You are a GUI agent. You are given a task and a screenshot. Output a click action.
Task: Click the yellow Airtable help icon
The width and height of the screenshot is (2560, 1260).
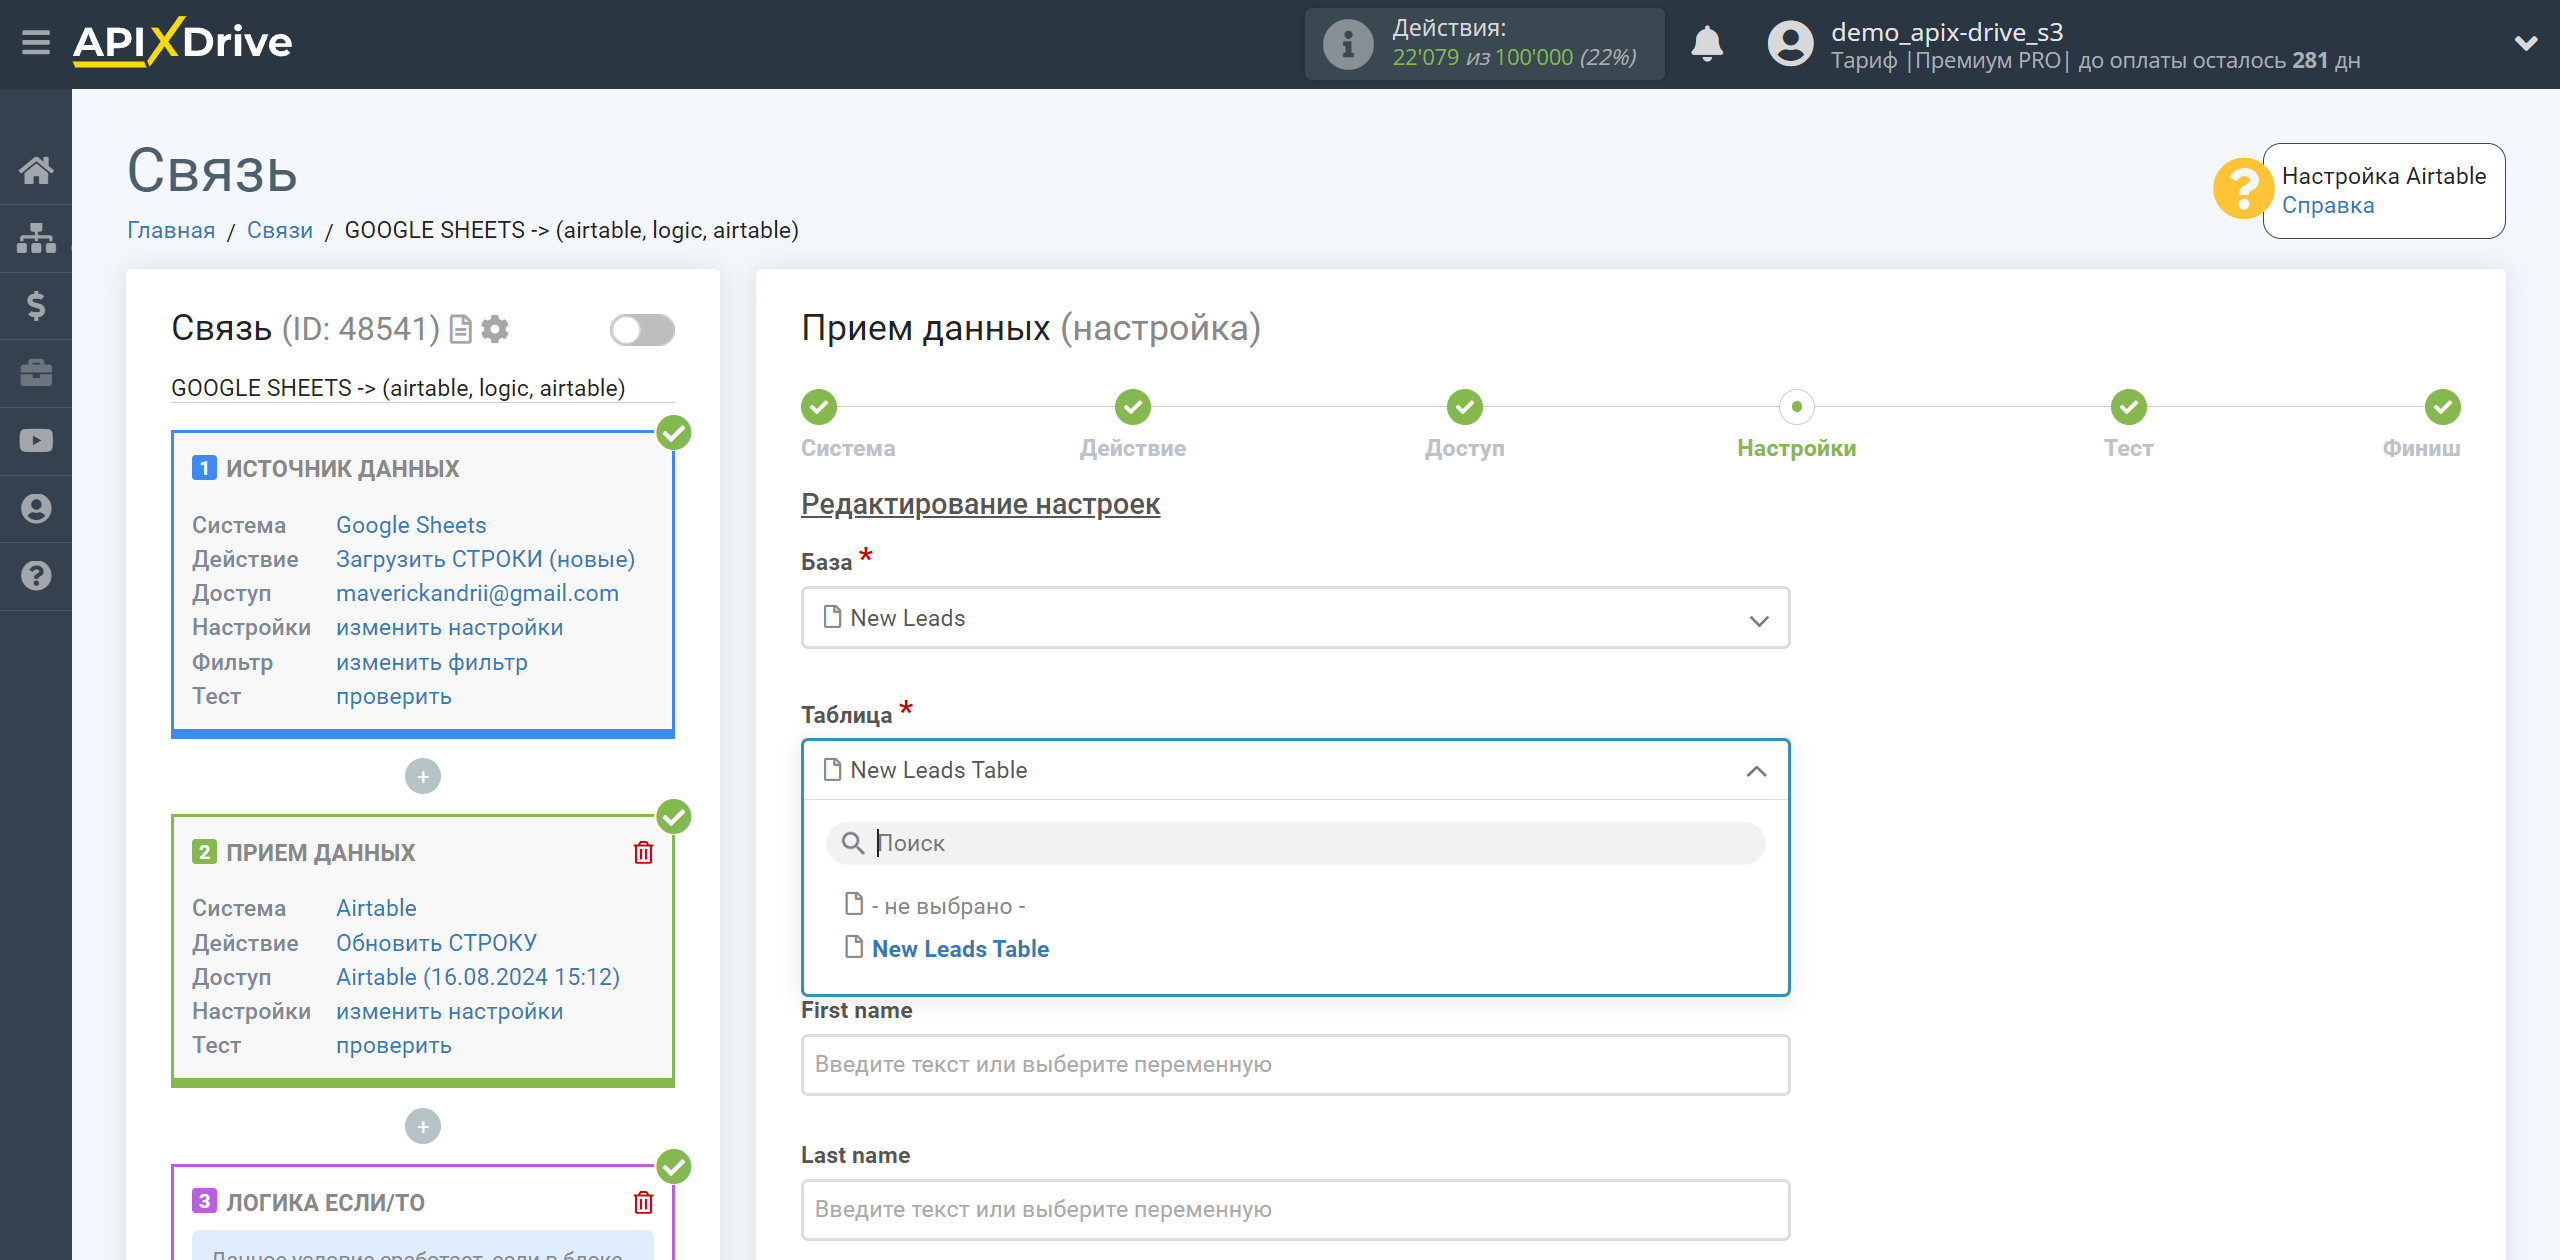click(2241, 189)
